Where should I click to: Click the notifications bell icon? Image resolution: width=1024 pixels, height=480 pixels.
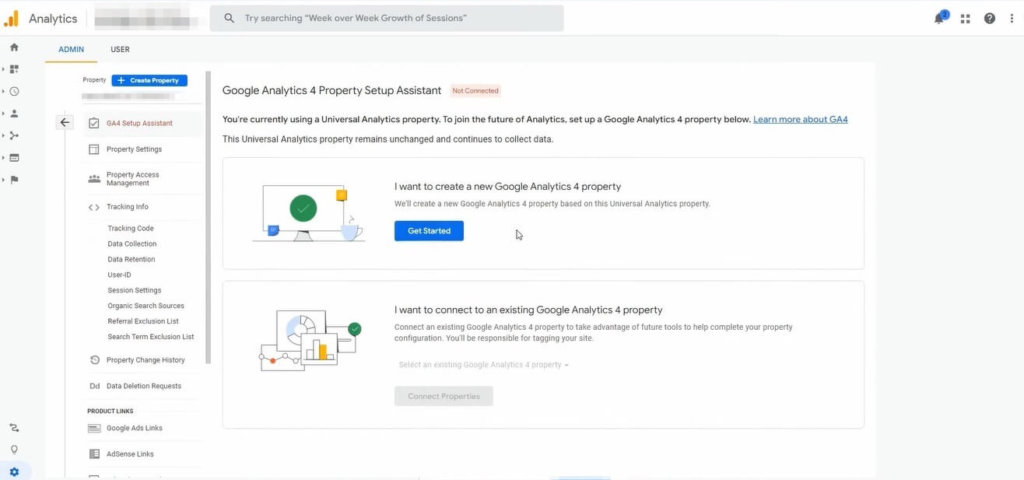[x=940, y=18]
